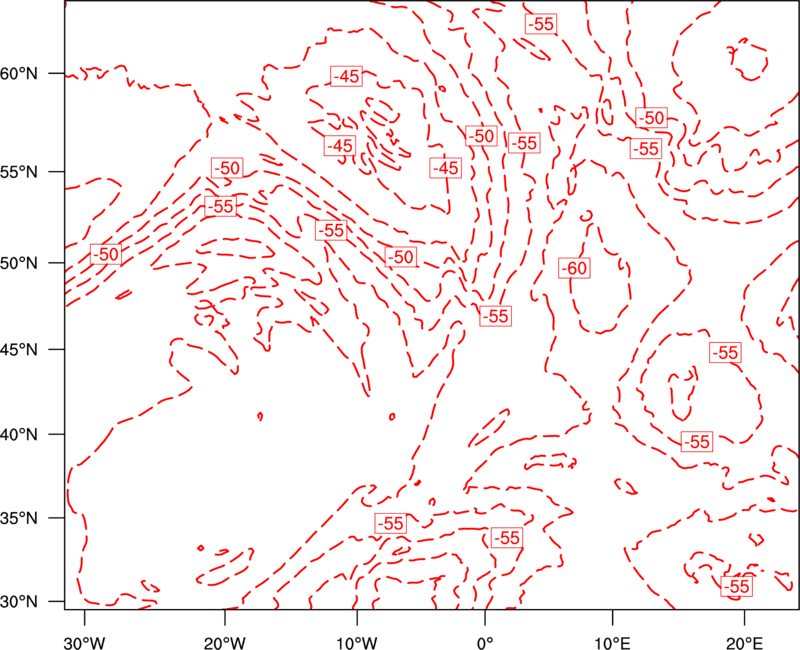Click the 40°N latitude axis label

(19, 435)
